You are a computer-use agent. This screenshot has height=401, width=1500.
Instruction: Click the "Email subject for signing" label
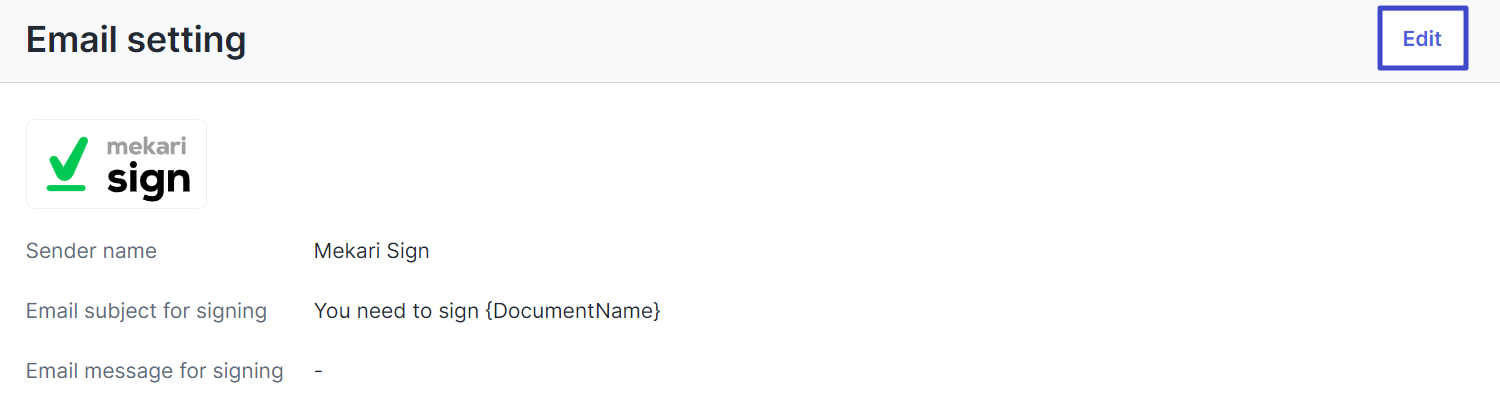(x=146, y=311)
